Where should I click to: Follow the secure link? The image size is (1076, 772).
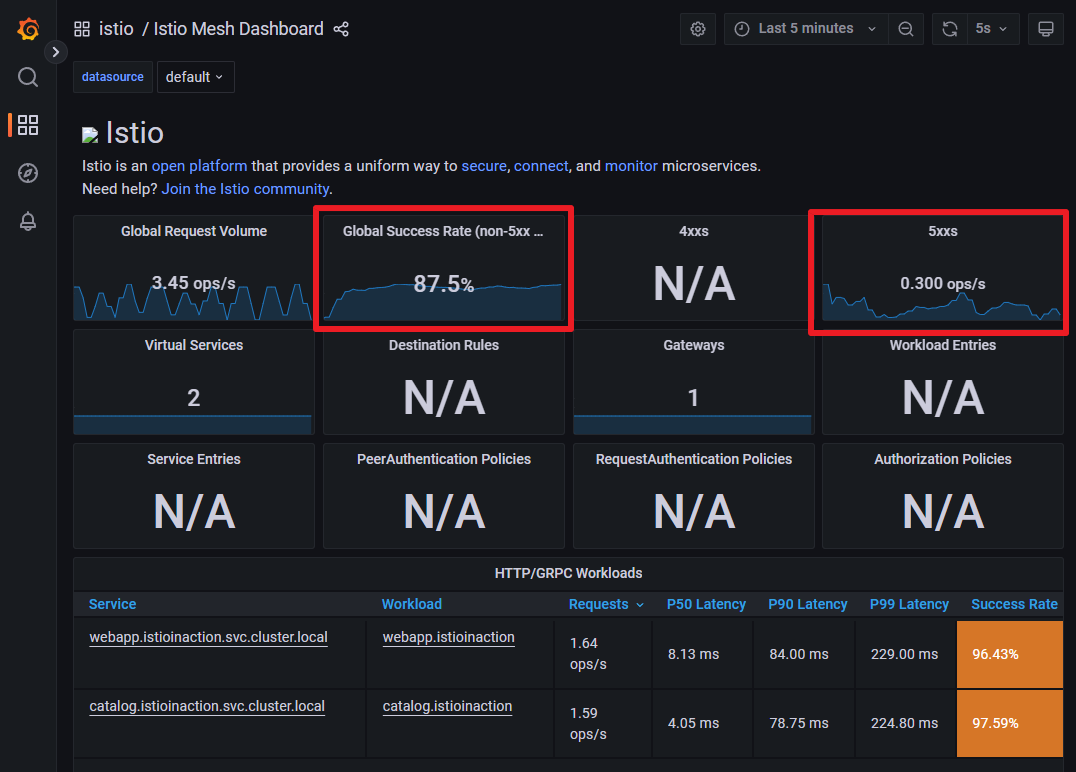click(484, 166)
